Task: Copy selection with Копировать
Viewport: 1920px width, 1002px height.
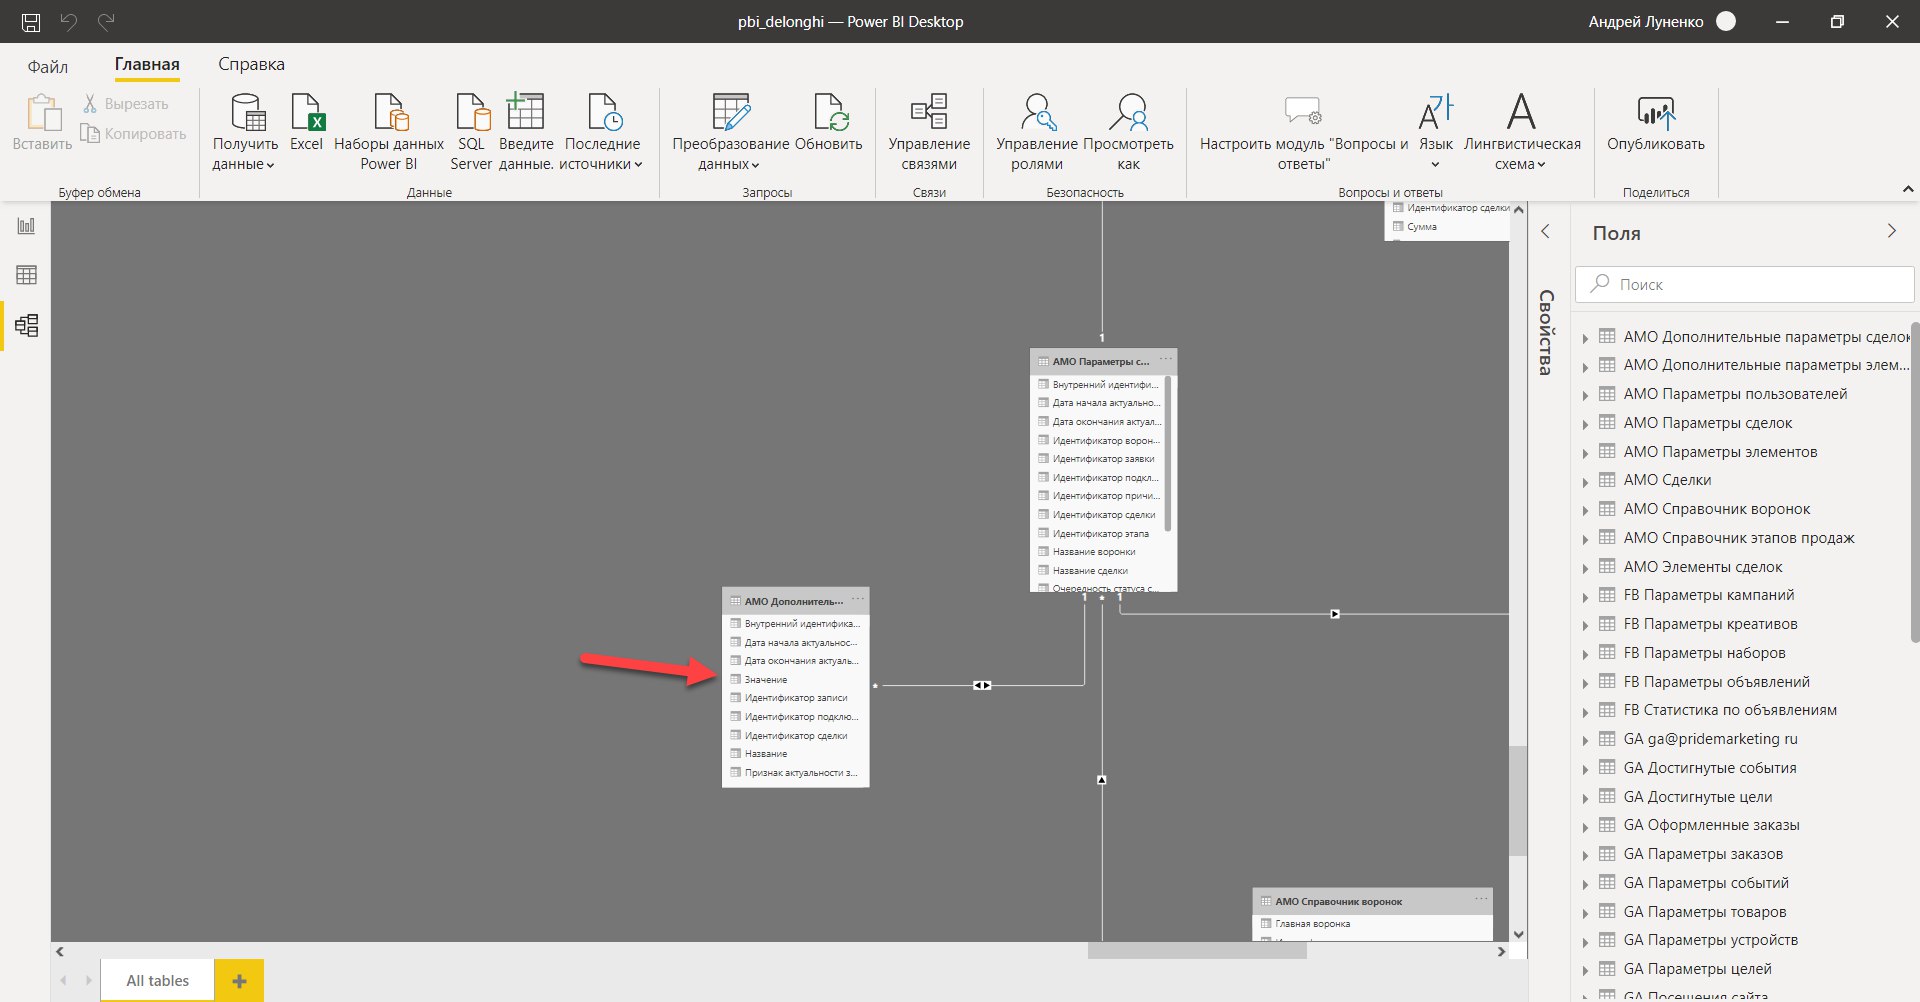Action: point(134,134)
